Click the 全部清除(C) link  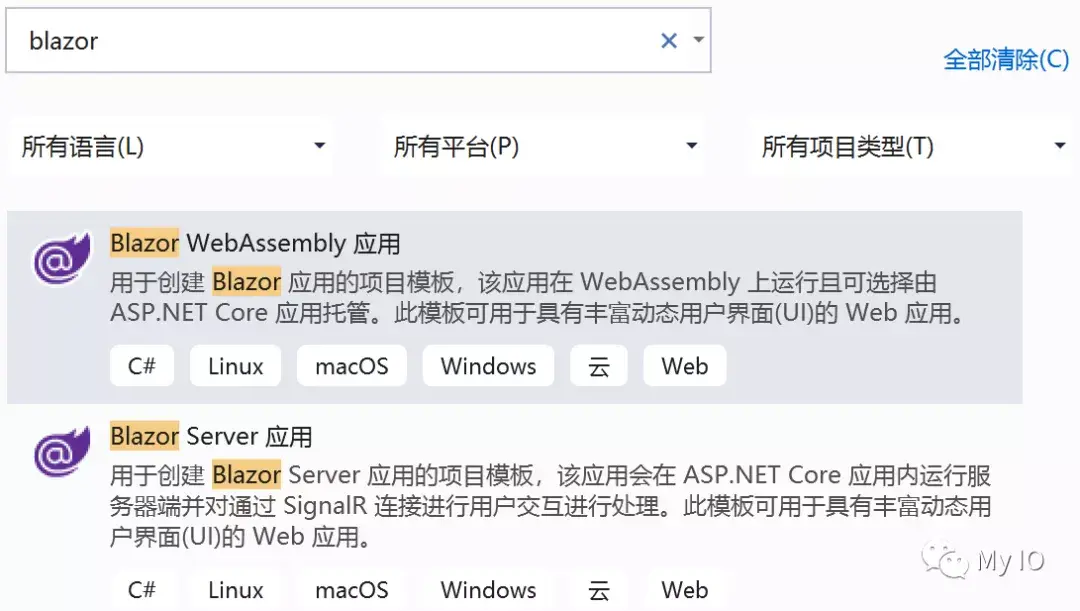[1007, 61]
